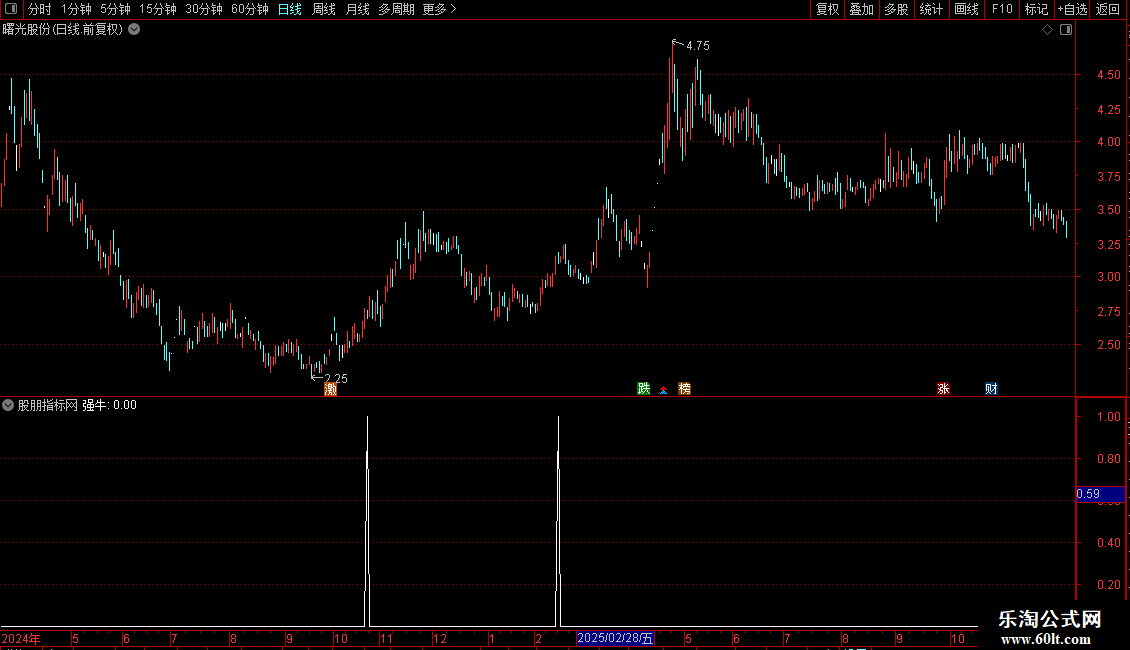
Task: Add stock with +自选 button
Action: (x=1072, y=9)
